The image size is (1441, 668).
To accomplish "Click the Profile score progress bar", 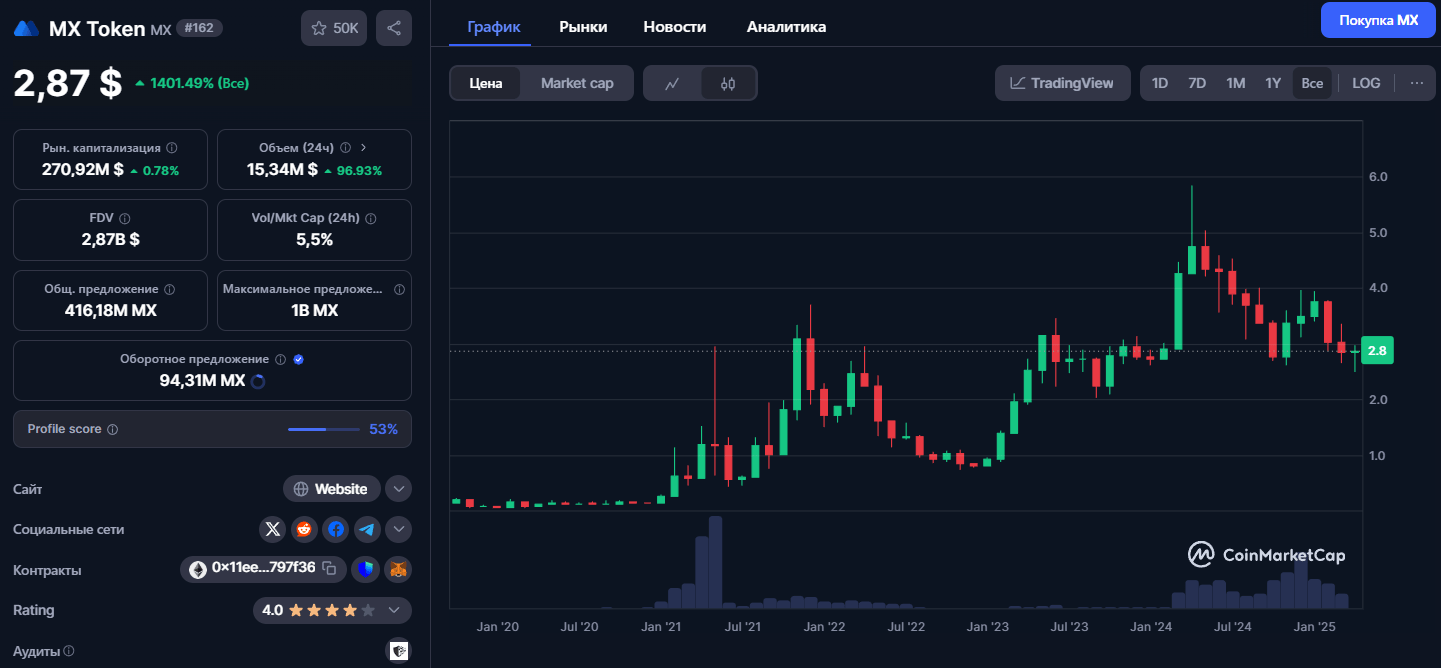I will coord(323,429).
